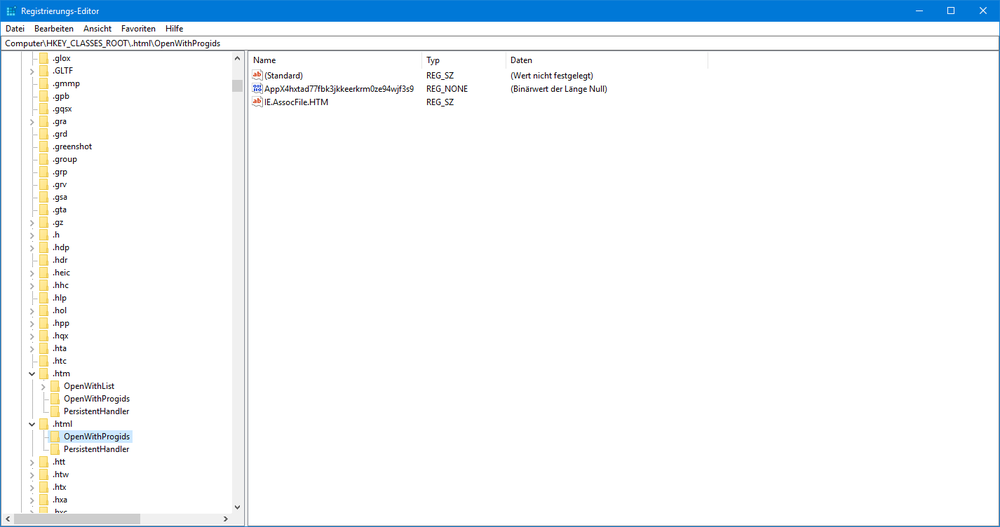Expand the .gz key arrow
This screenshot has height=527, width=1000.
point(32,222)
